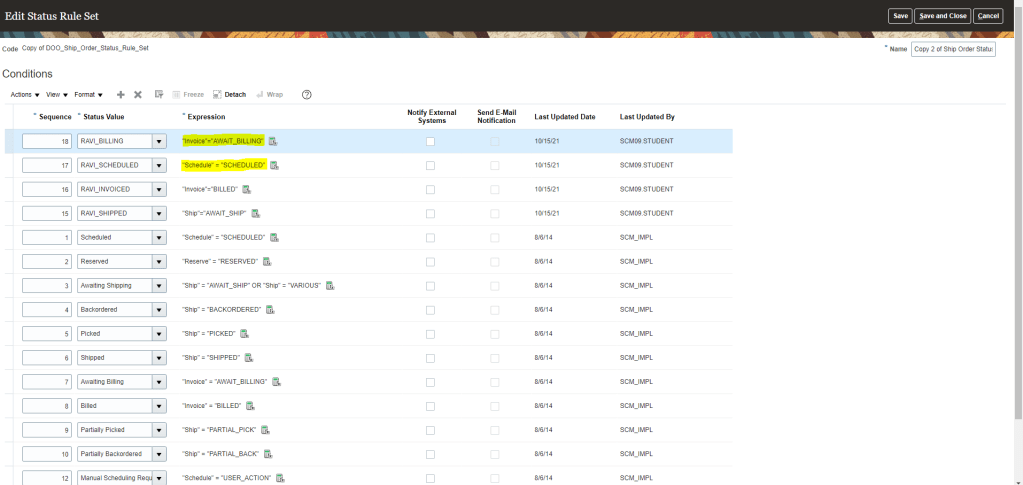Viewport: 1023px width, 485px height.
Task: Expand Status Value dropdown for Billed row
Action: tap(158, 406)
